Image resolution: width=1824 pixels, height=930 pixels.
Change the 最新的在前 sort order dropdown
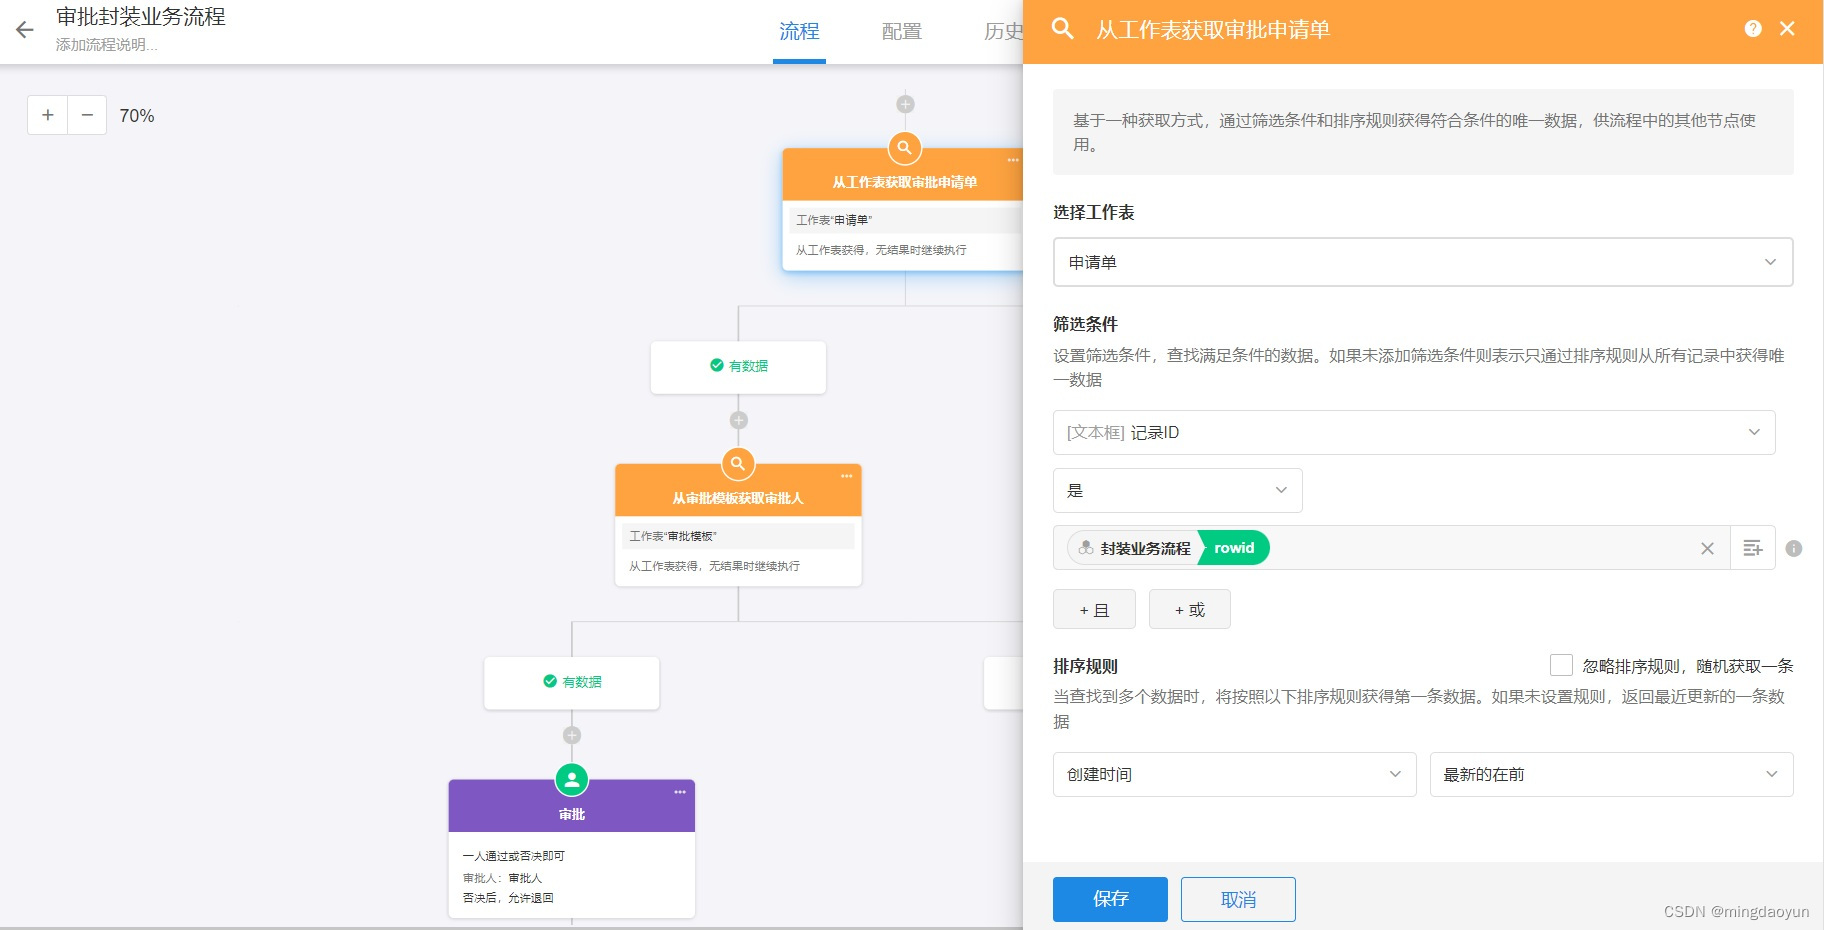(1610, 774)
